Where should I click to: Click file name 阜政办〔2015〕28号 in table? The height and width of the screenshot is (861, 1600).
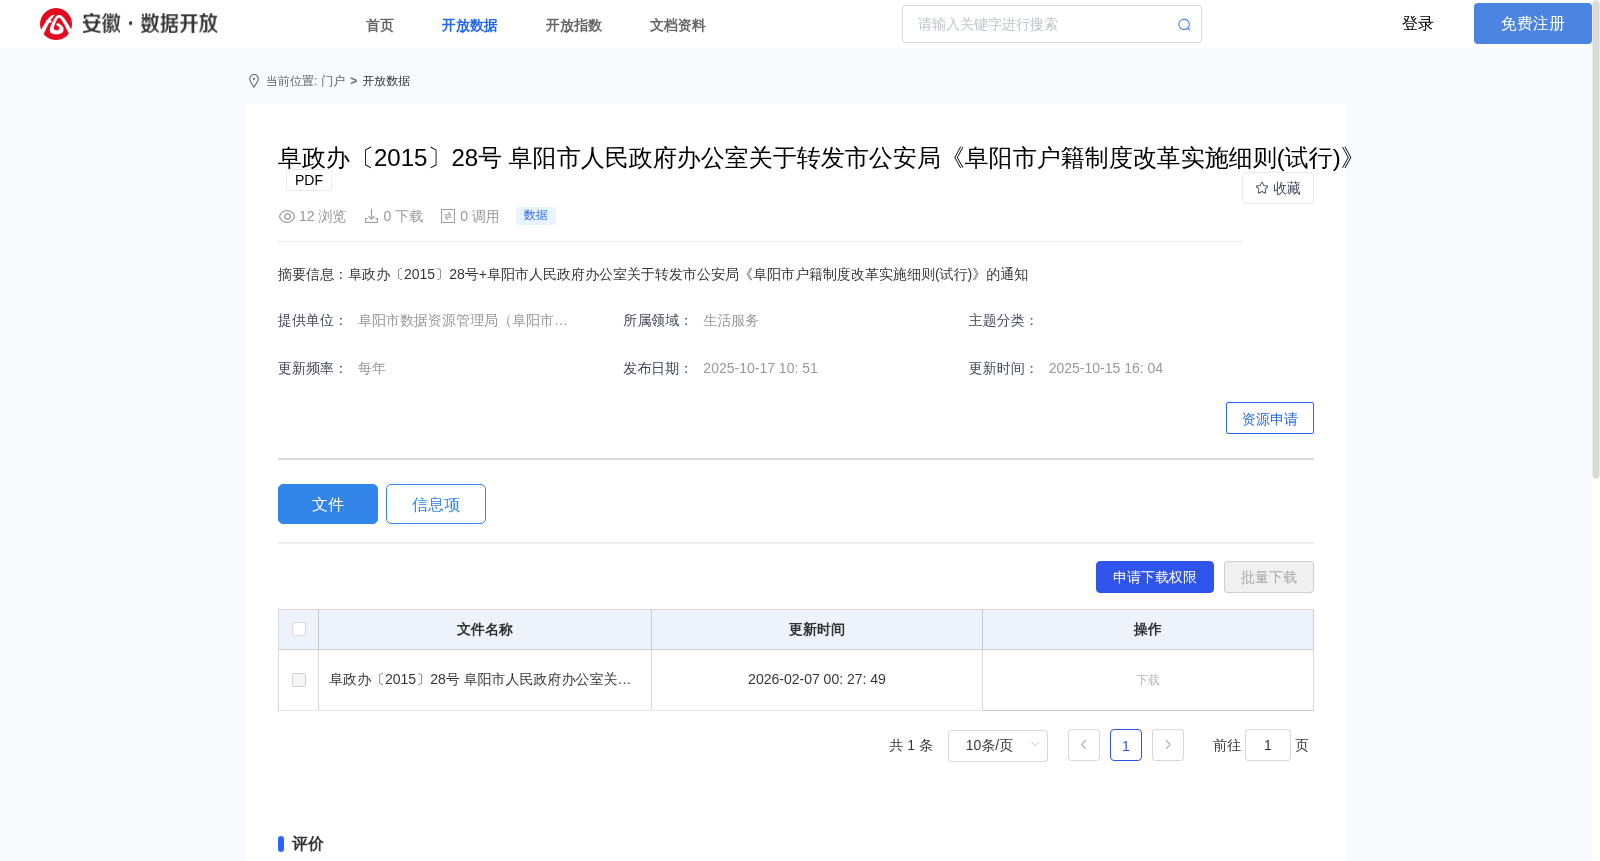click(x=480, y=679)
